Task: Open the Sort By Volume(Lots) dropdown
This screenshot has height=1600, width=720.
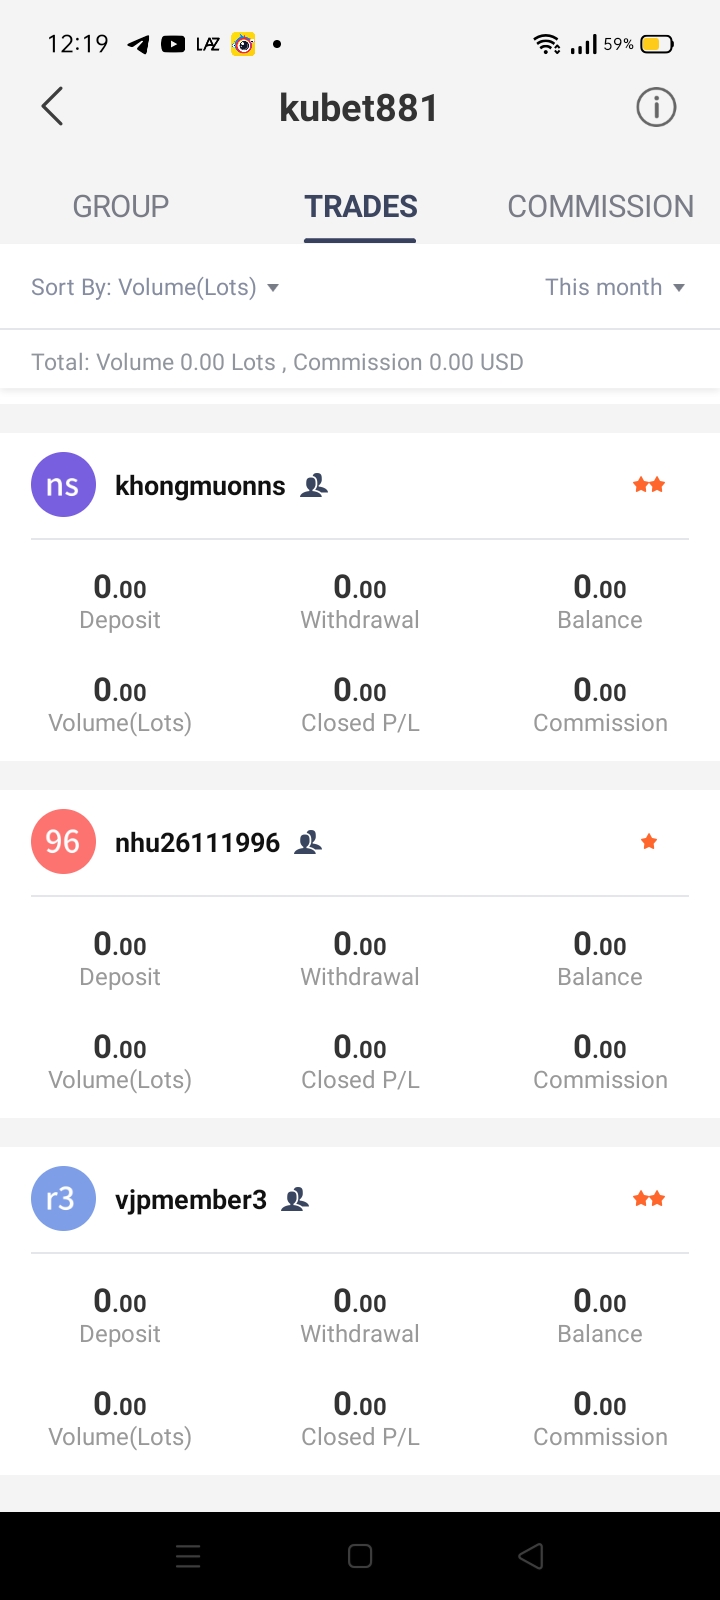Action: point(155,288)
